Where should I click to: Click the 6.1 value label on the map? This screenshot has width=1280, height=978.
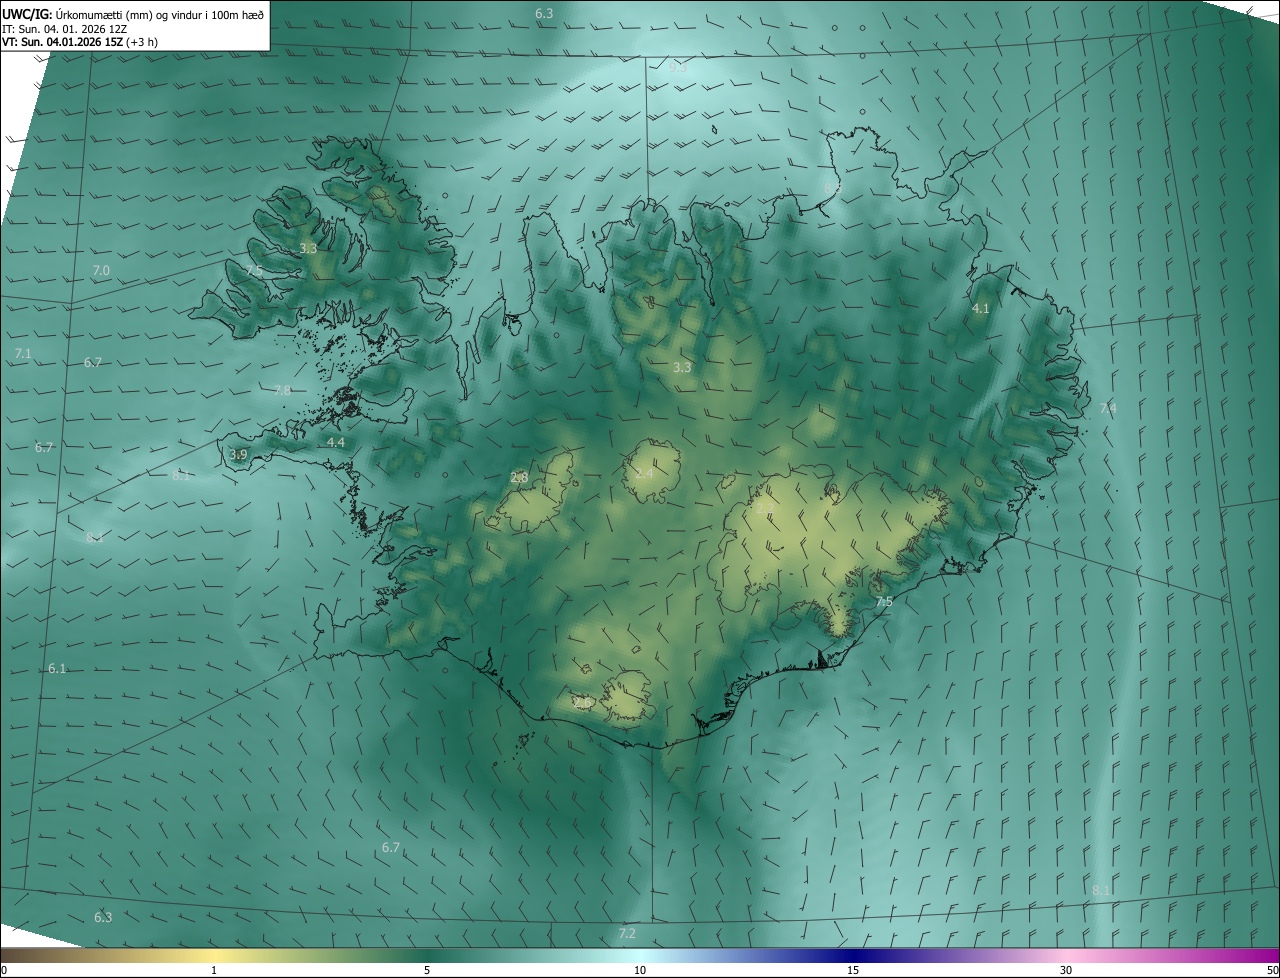click(57, 668)
